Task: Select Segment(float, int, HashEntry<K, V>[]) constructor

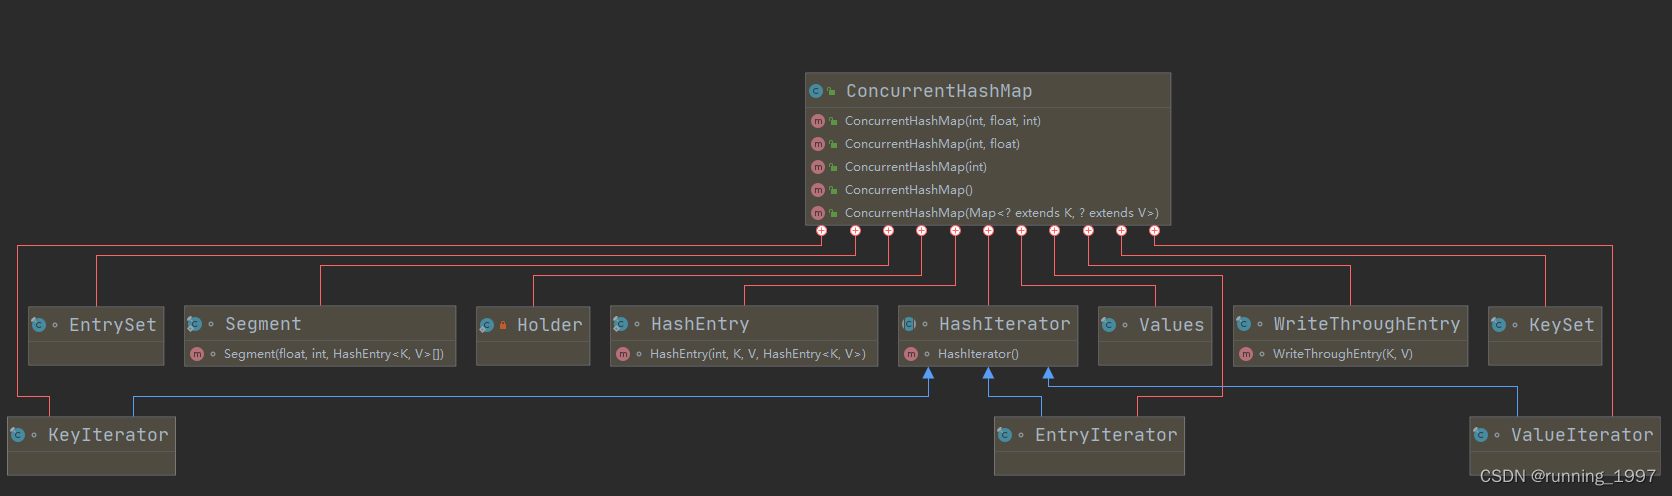Action: point(334,354)
